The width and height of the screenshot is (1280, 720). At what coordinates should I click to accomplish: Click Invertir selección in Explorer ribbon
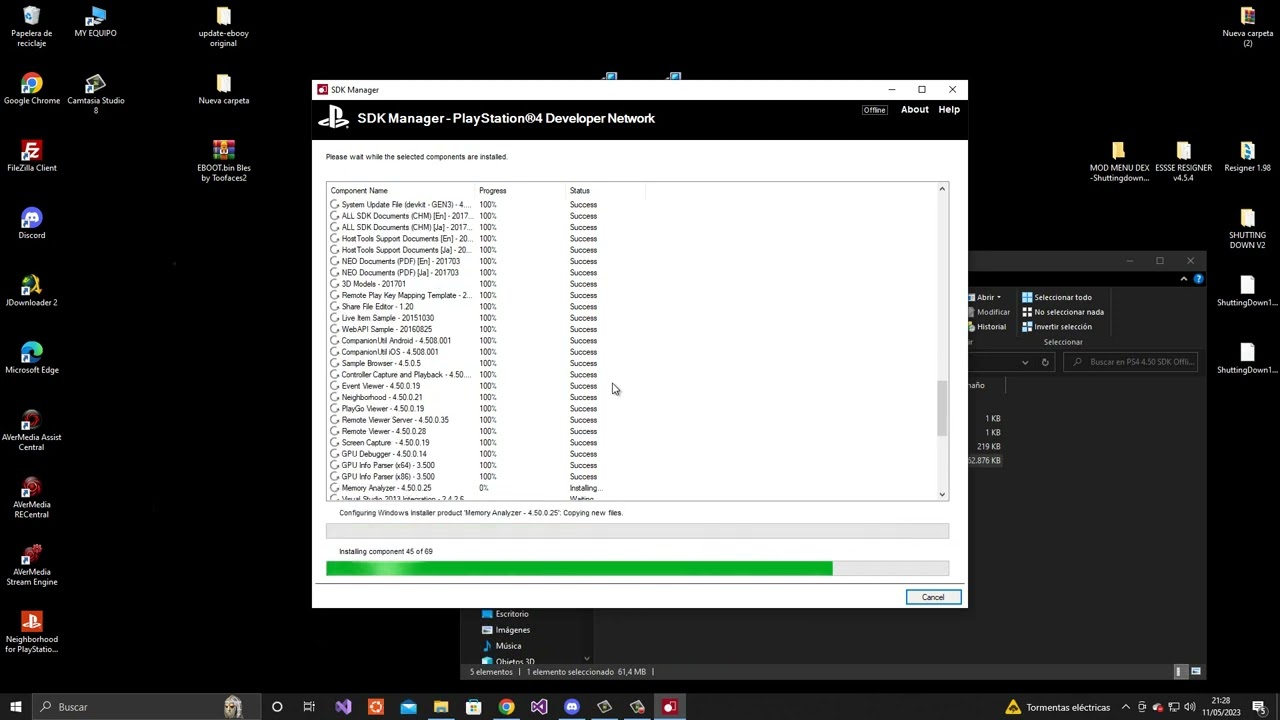pyautogui.click(x=1056, y=327)
